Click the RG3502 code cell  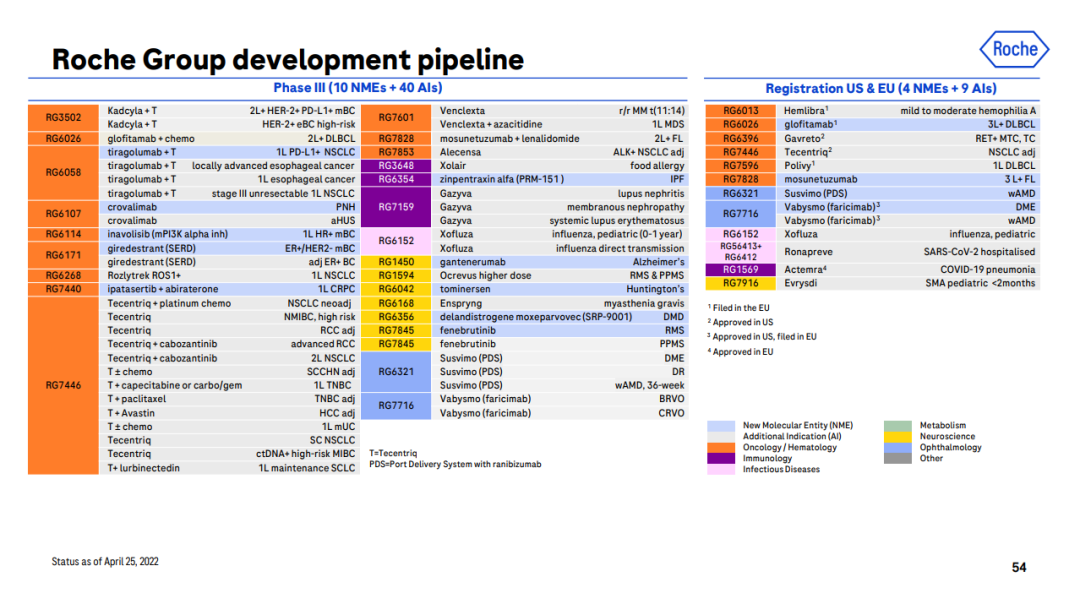63,118
